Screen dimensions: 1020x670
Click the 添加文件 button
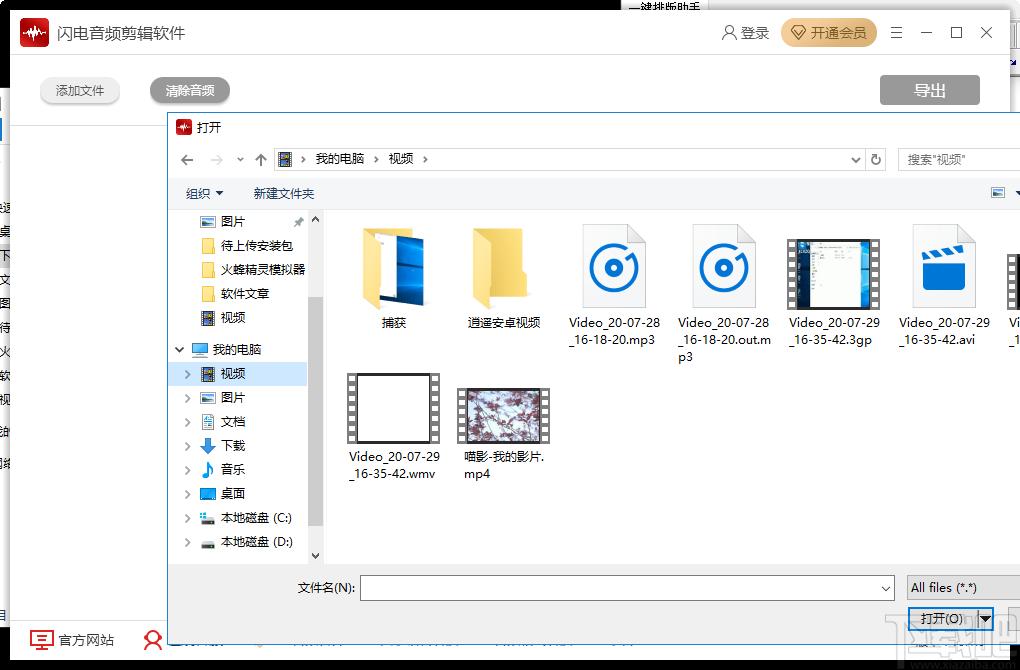coord(80,90)
